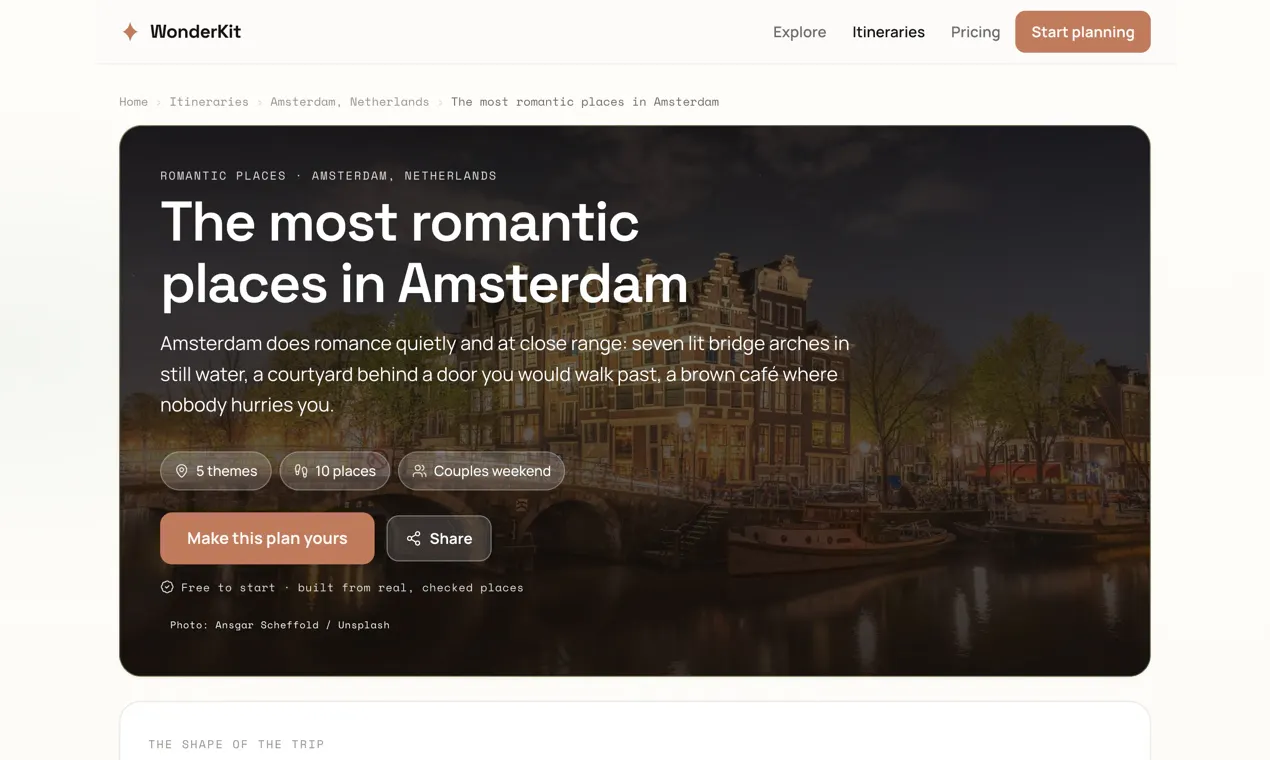Click 'THE SHAPE OF THE TRIP' section label

[x=236, y=744]
